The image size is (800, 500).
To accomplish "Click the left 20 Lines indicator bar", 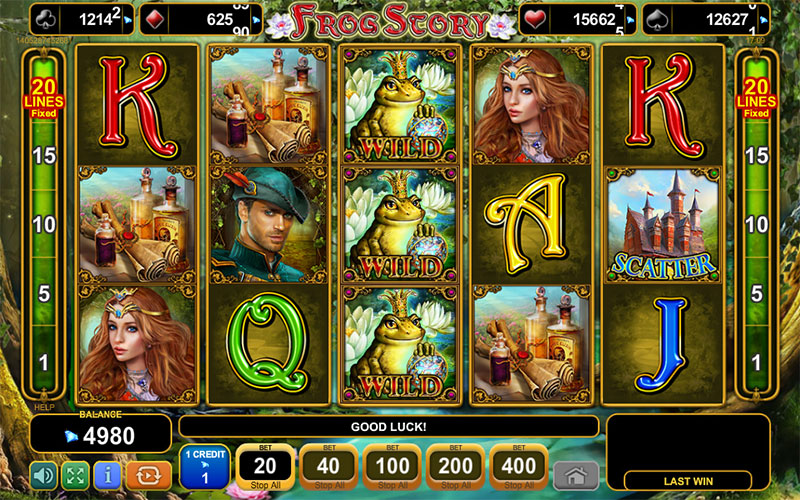I will [44, 224].
